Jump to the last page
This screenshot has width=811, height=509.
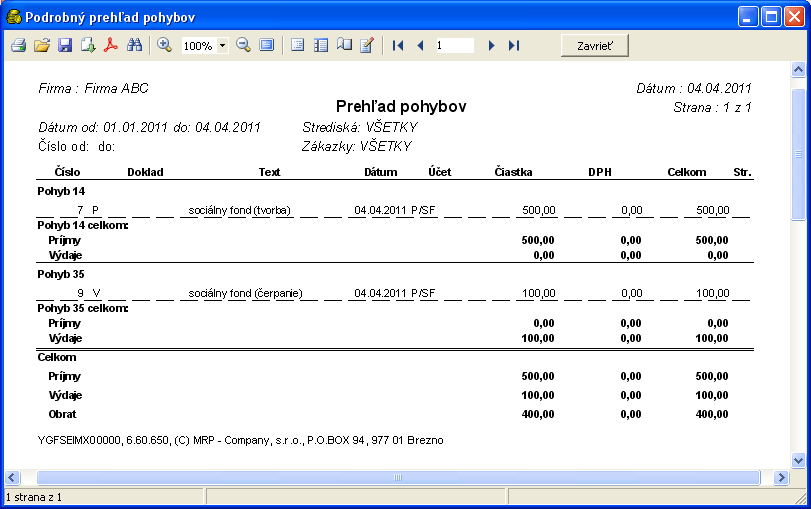pyautogui.click(x=514, y=46)
